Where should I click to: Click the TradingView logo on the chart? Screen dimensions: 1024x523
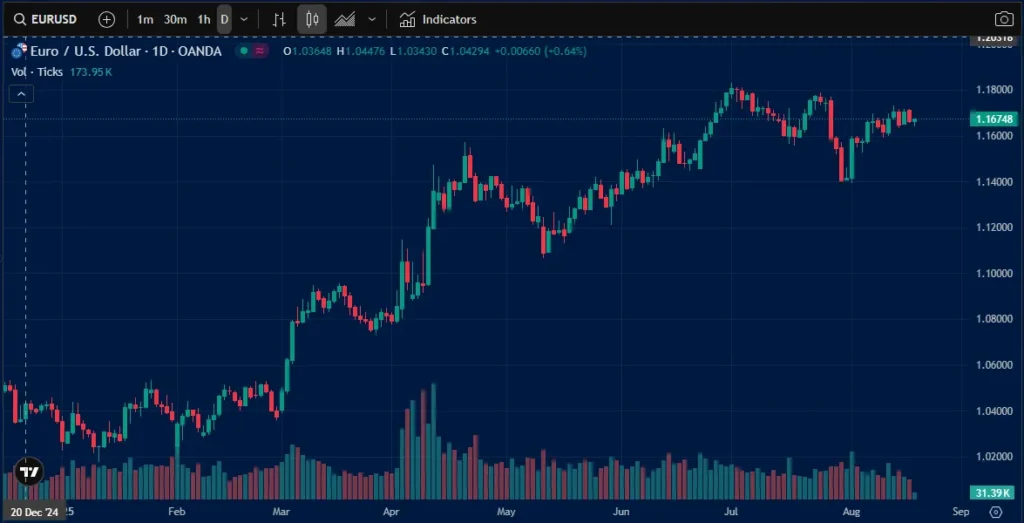29,473
